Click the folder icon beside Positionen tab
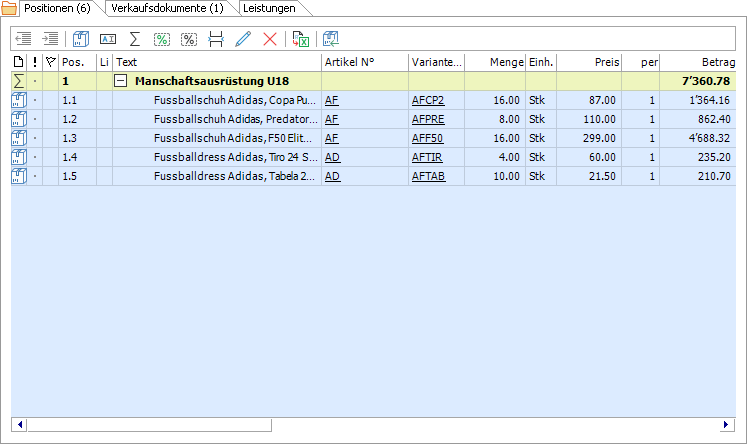This screenshot has height=444, width=747. click(x=9, y=8)
